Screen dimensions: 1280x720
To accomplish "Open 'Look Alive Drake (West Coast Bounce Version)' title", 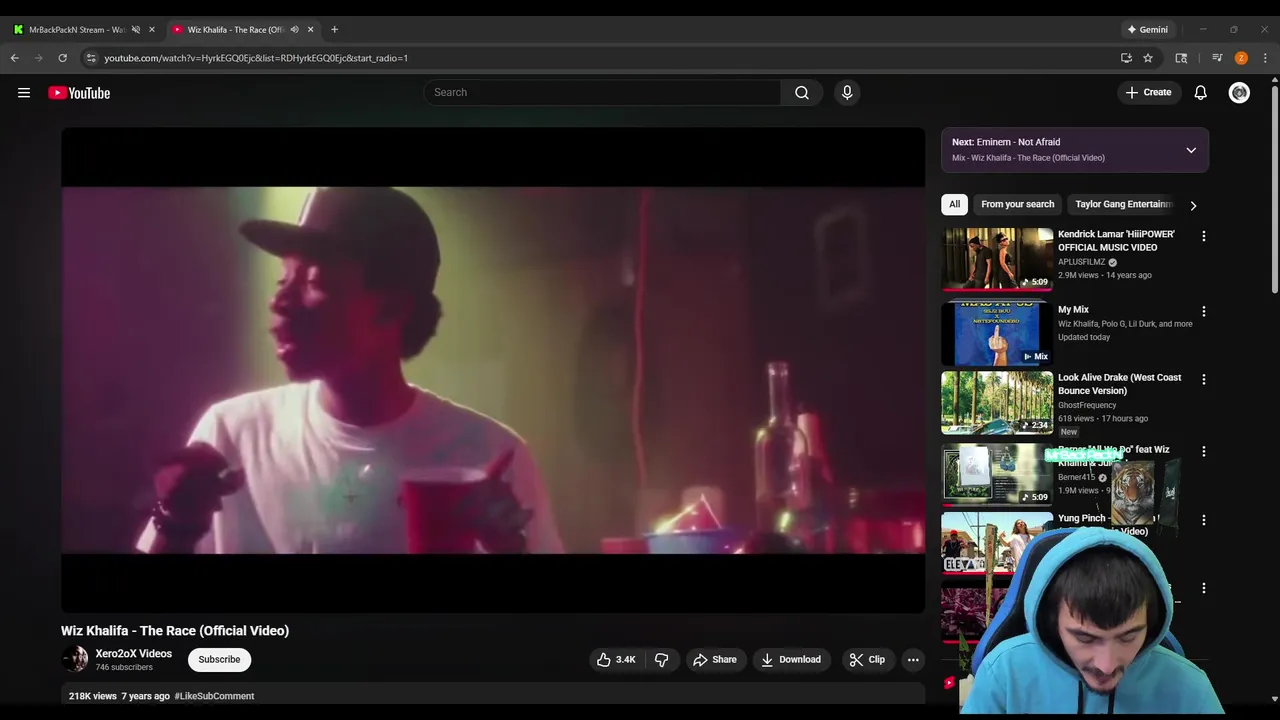I will [1120, 384].
